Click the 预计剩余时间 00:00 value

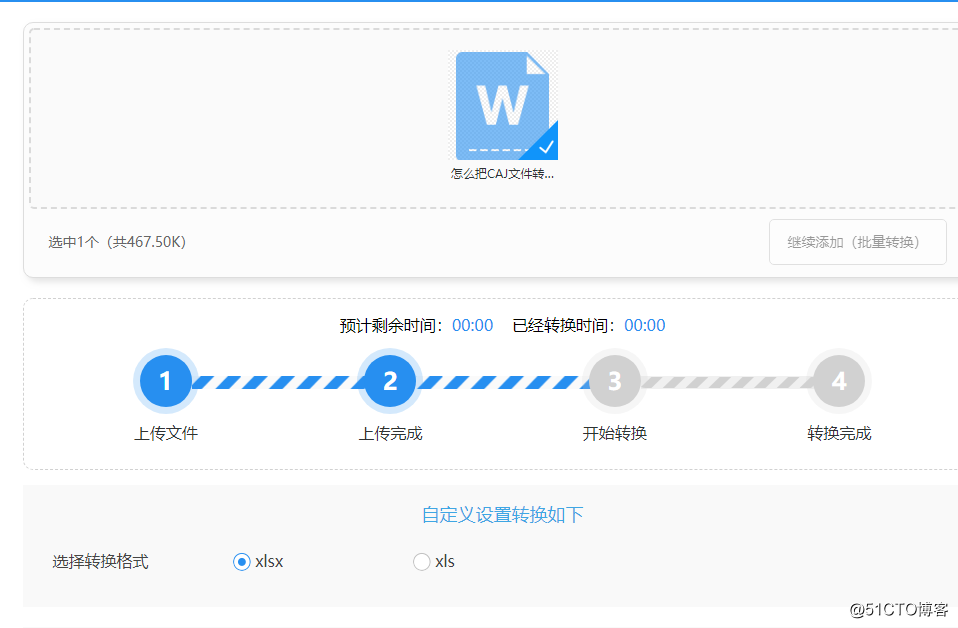coord(472,325)
